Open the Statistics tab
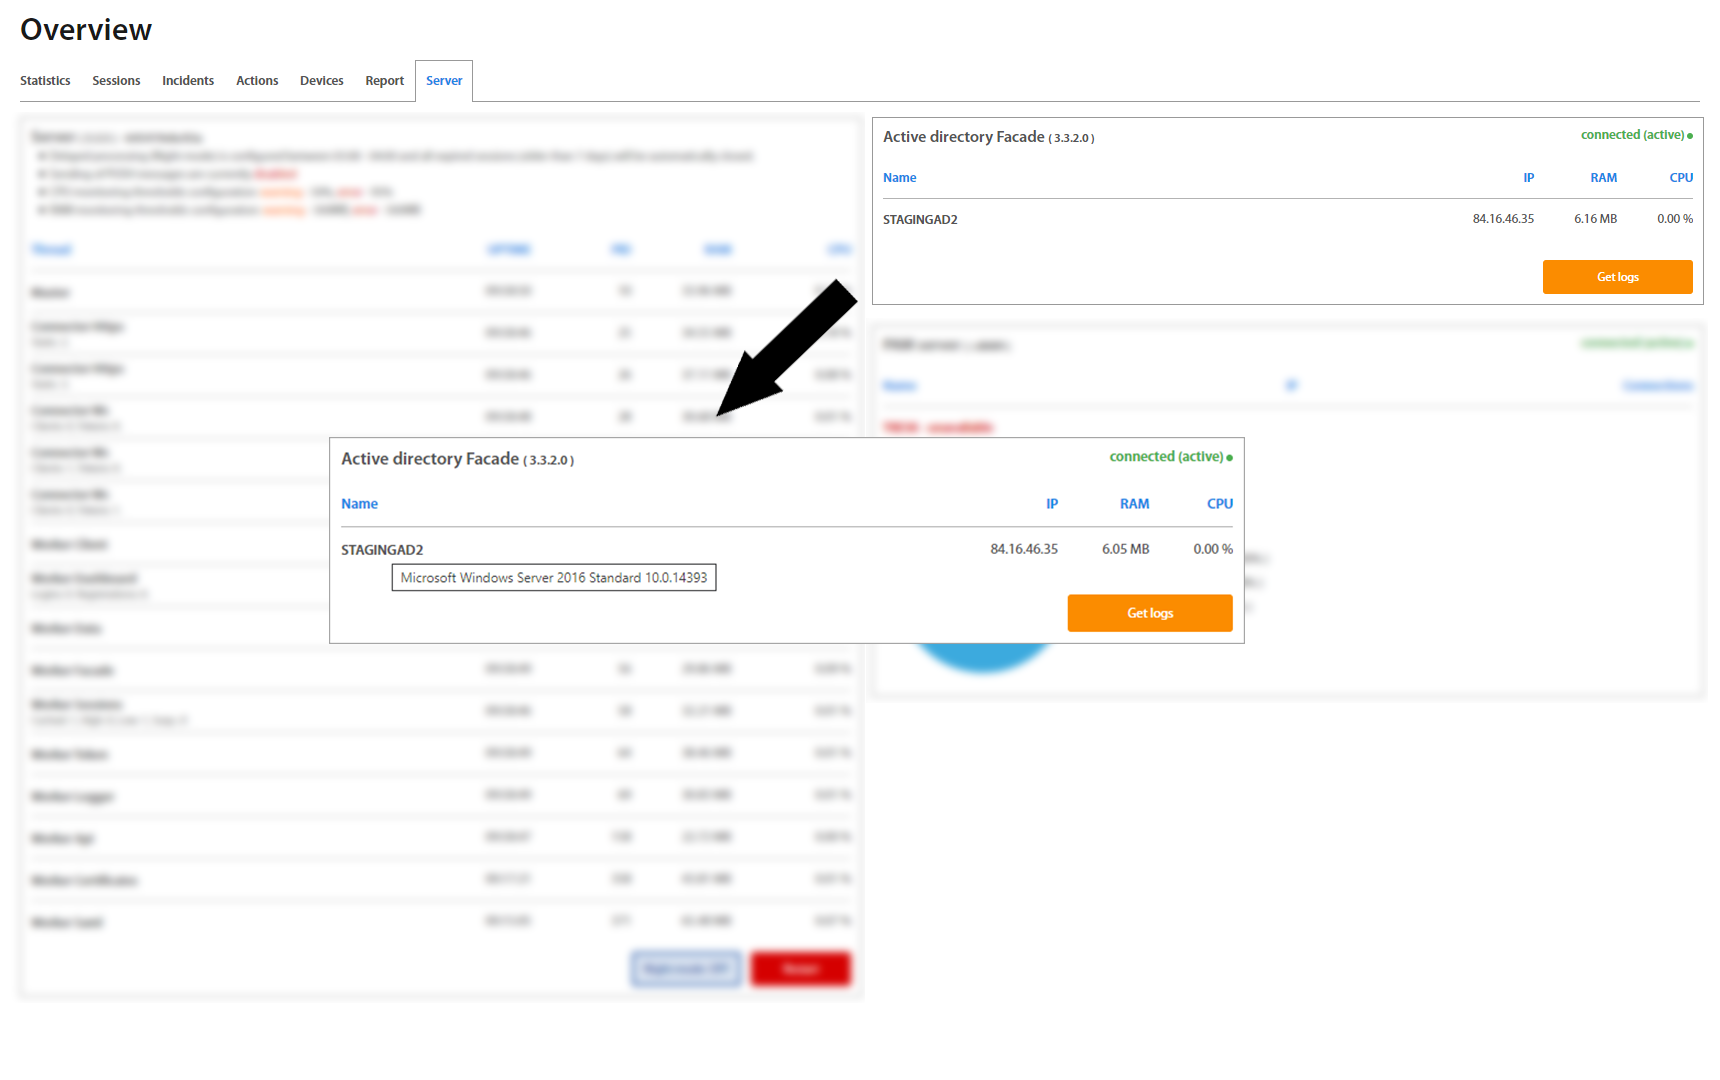 [45, 81]
